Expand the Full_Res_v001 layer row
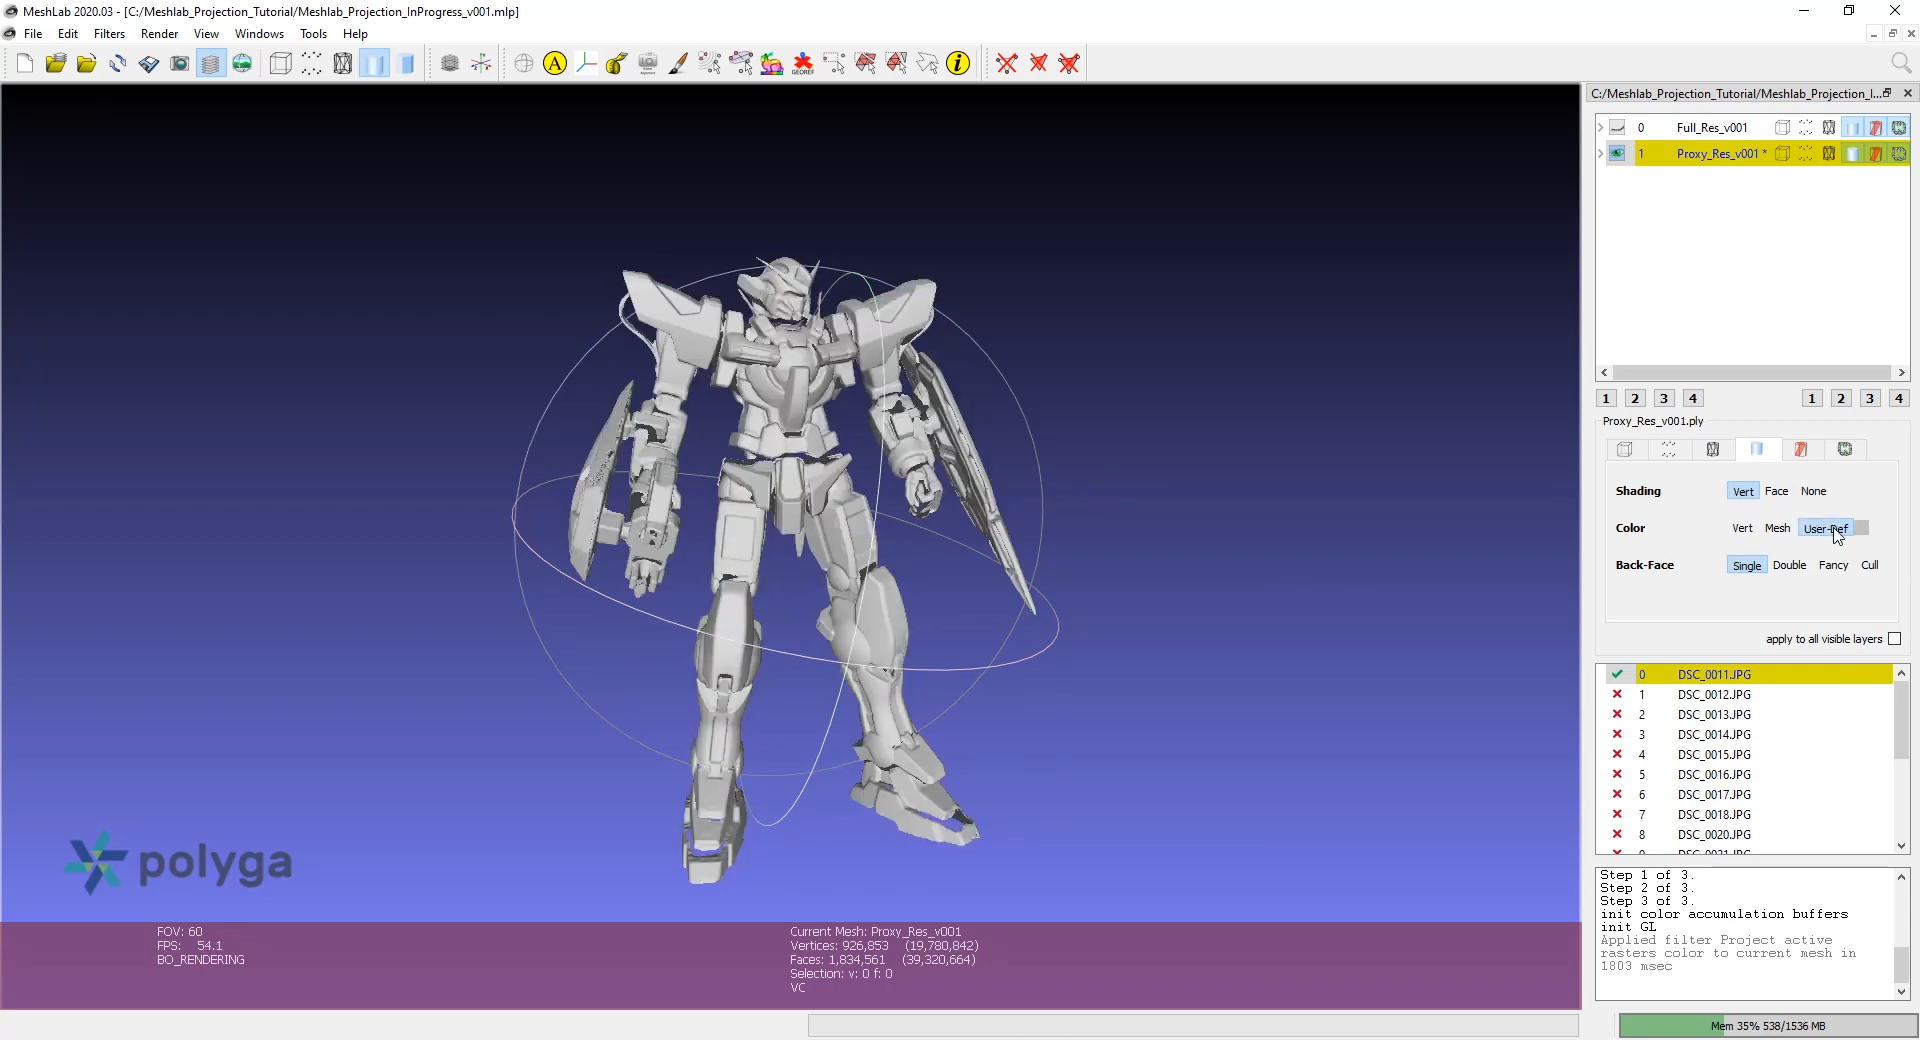 click(x=1600, y=128)
